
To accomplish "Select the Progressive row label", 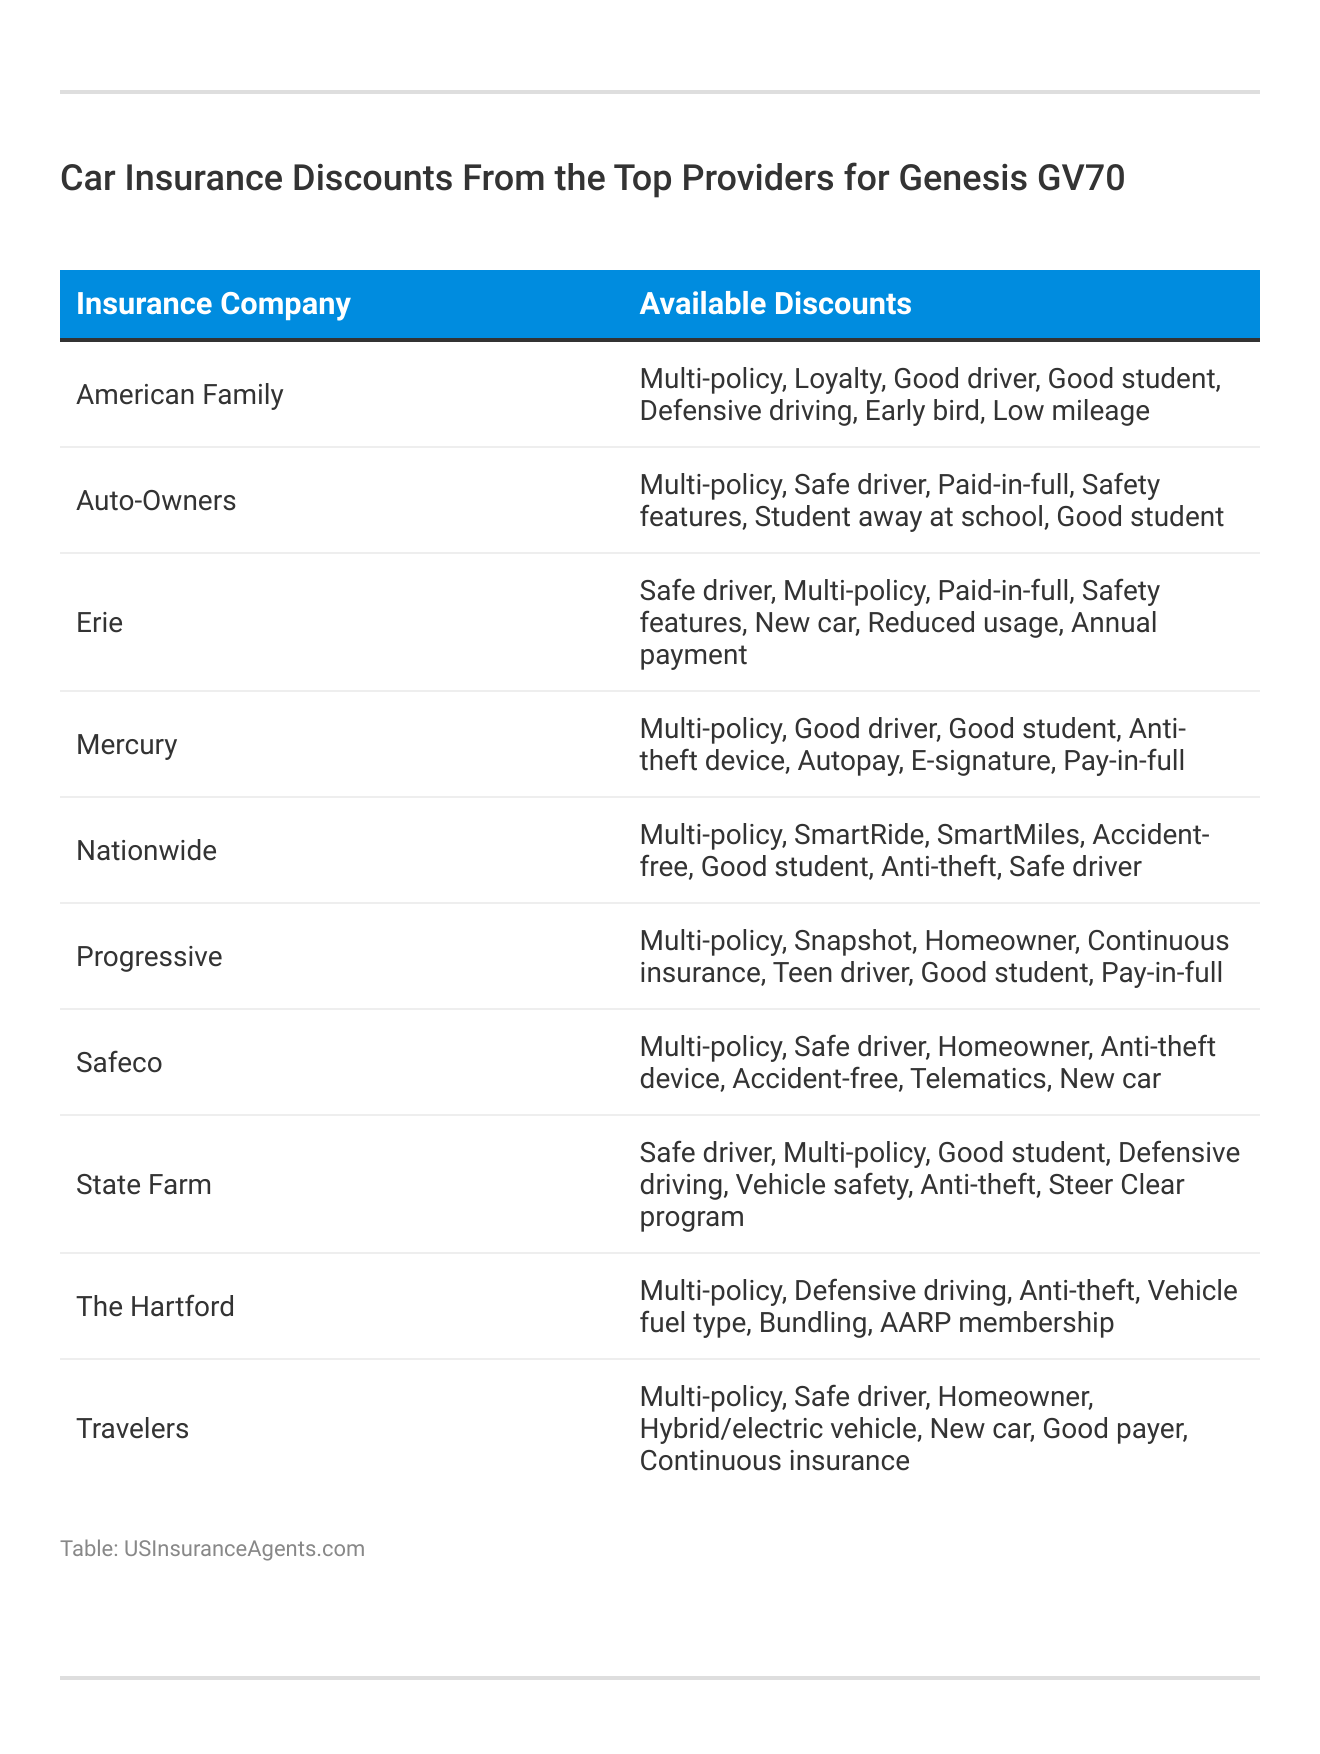I will (x=149, y=957).
